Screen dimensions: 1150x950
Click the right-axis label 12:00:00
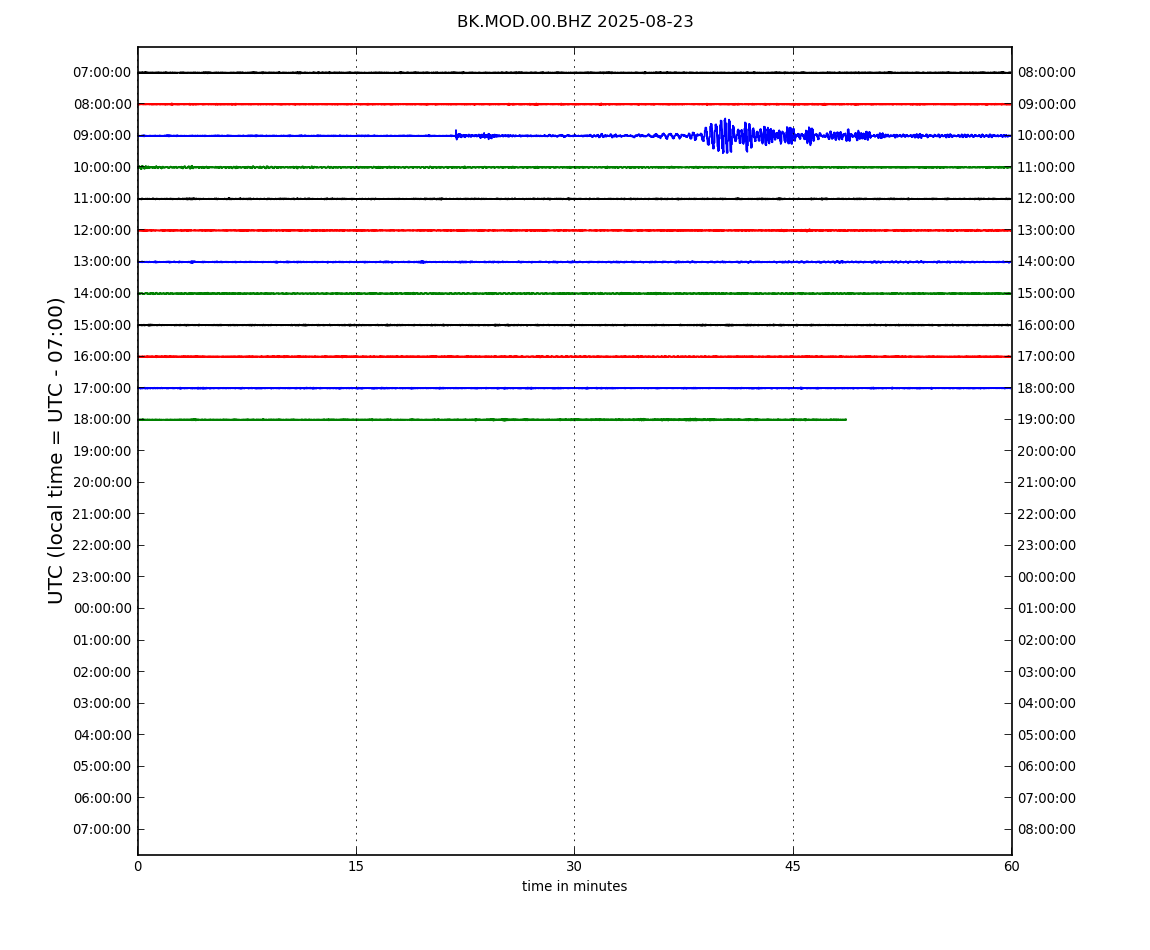[x=1047, y=199]
